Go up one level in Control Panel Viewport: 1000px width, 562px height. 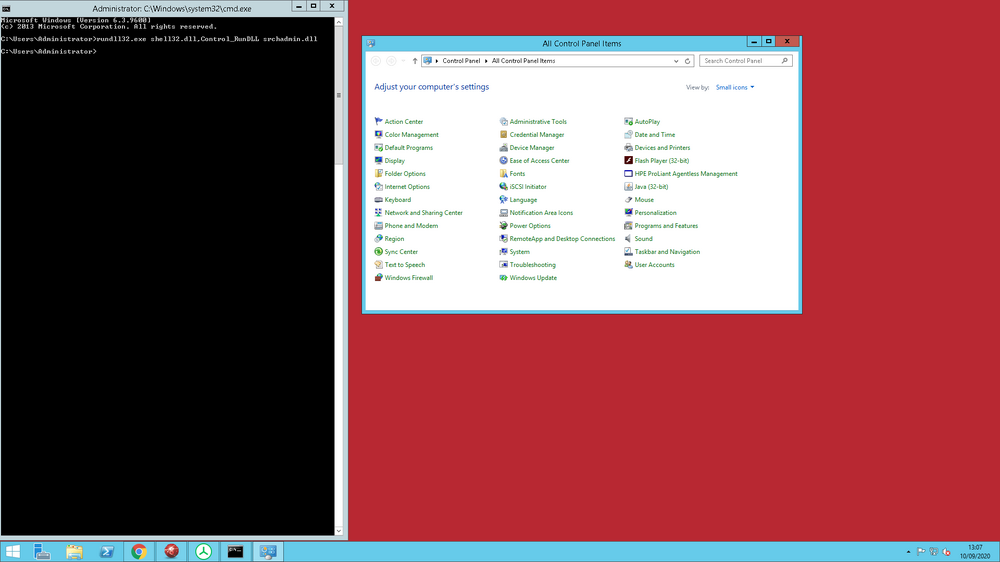tap(415, 61)
